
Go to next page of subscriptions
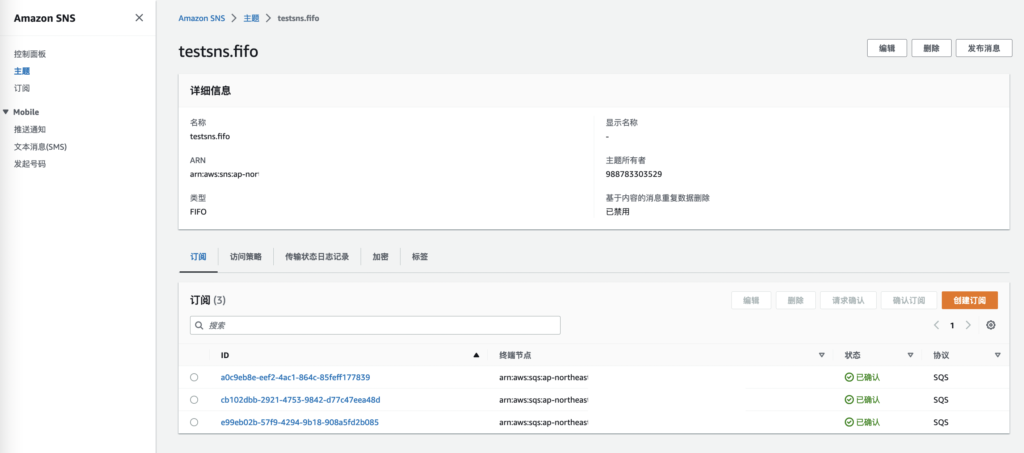pos(968,325)
